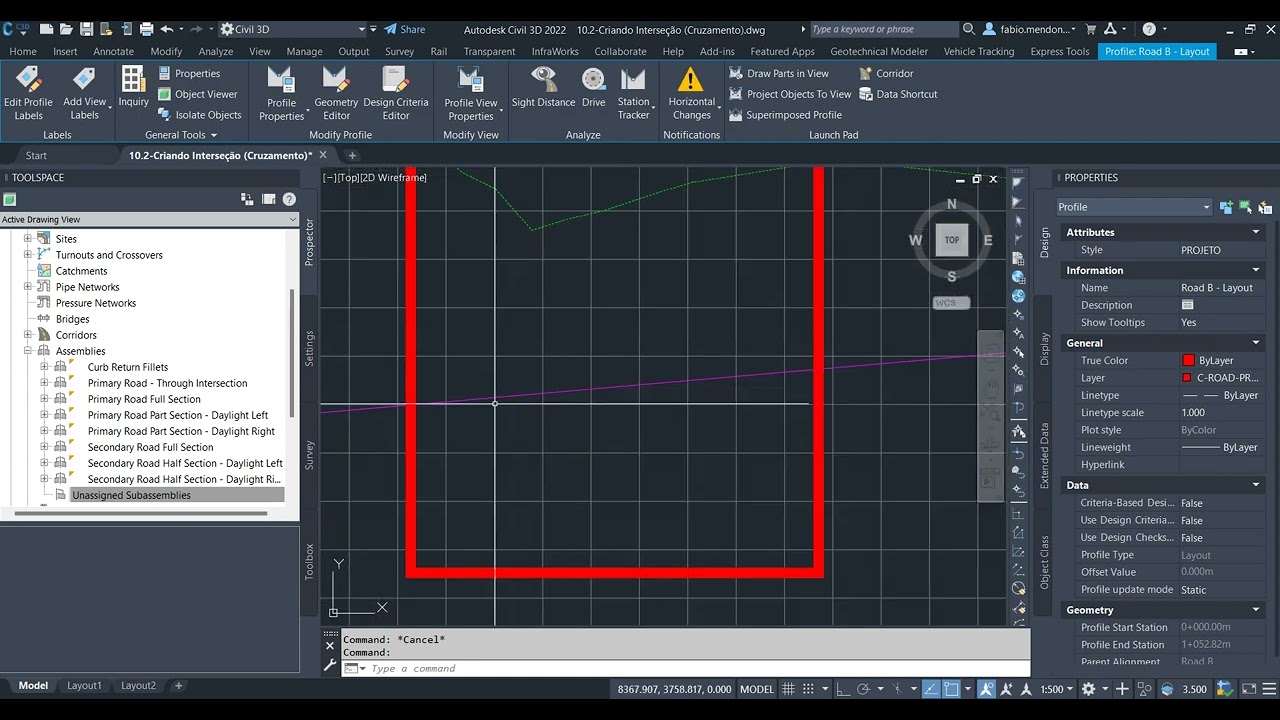1280x720 pixels.
Task: Start the Drive tool
Action: click(594, 87)
